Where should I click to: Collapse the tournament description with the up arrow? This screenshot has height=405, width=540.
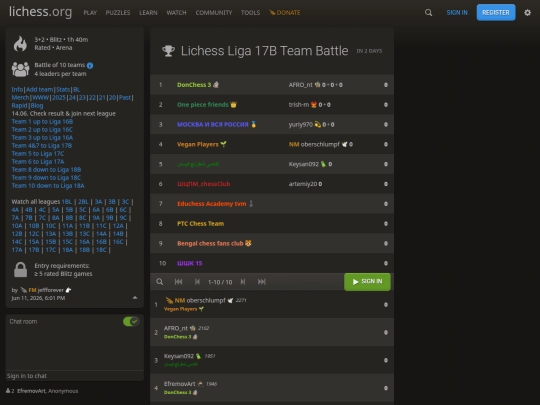(135, 298)
